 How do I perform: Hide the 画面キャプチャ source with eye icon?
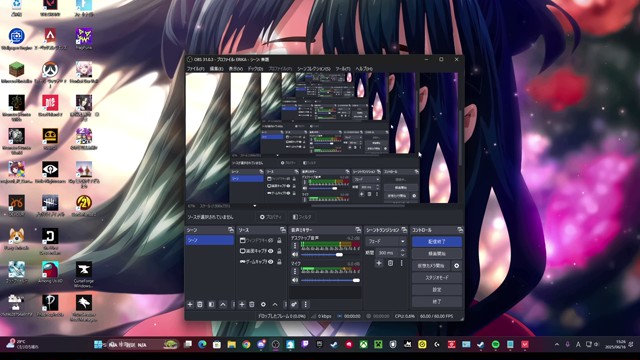click(271, 251)
